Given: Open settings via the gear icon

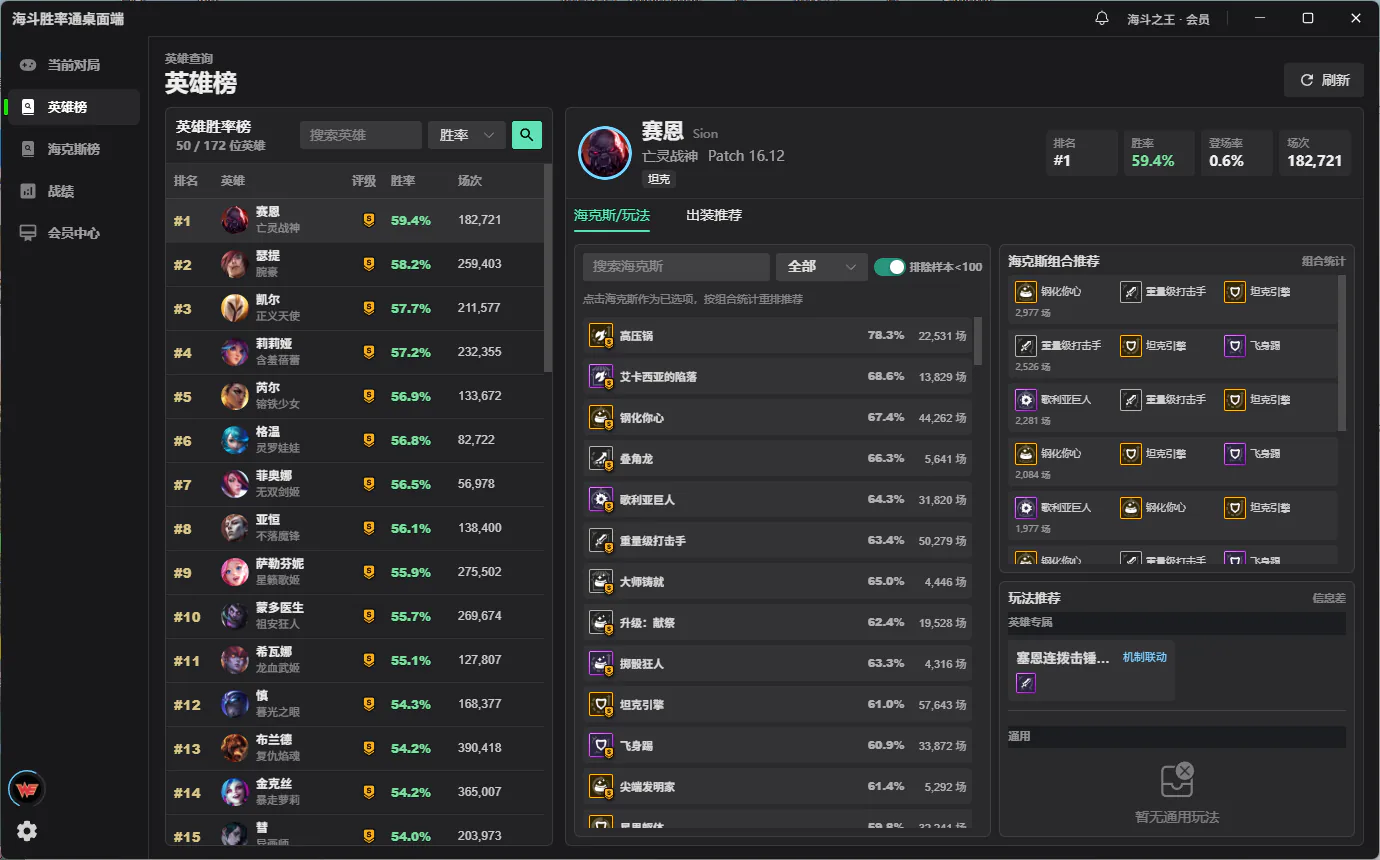Looking at the screenshot, I should (x=27, y=831).
